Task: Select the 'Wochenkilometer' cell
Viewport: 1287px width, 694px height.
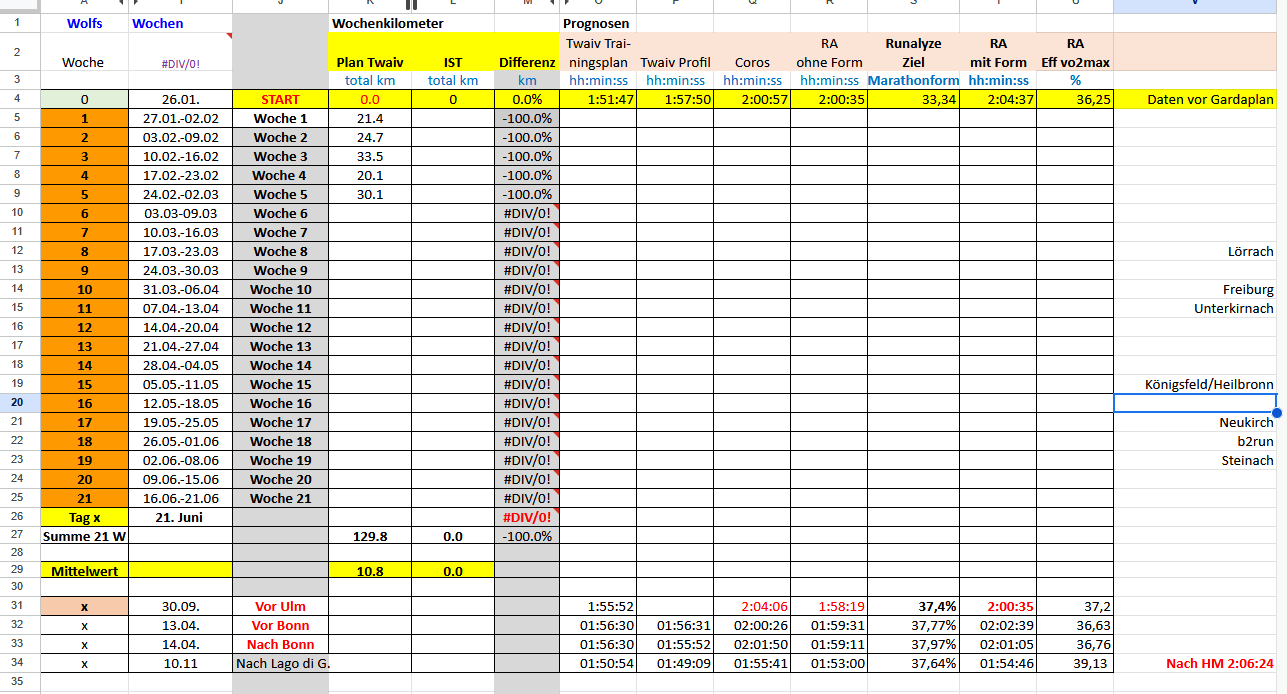Action: (x=387, y=23)
